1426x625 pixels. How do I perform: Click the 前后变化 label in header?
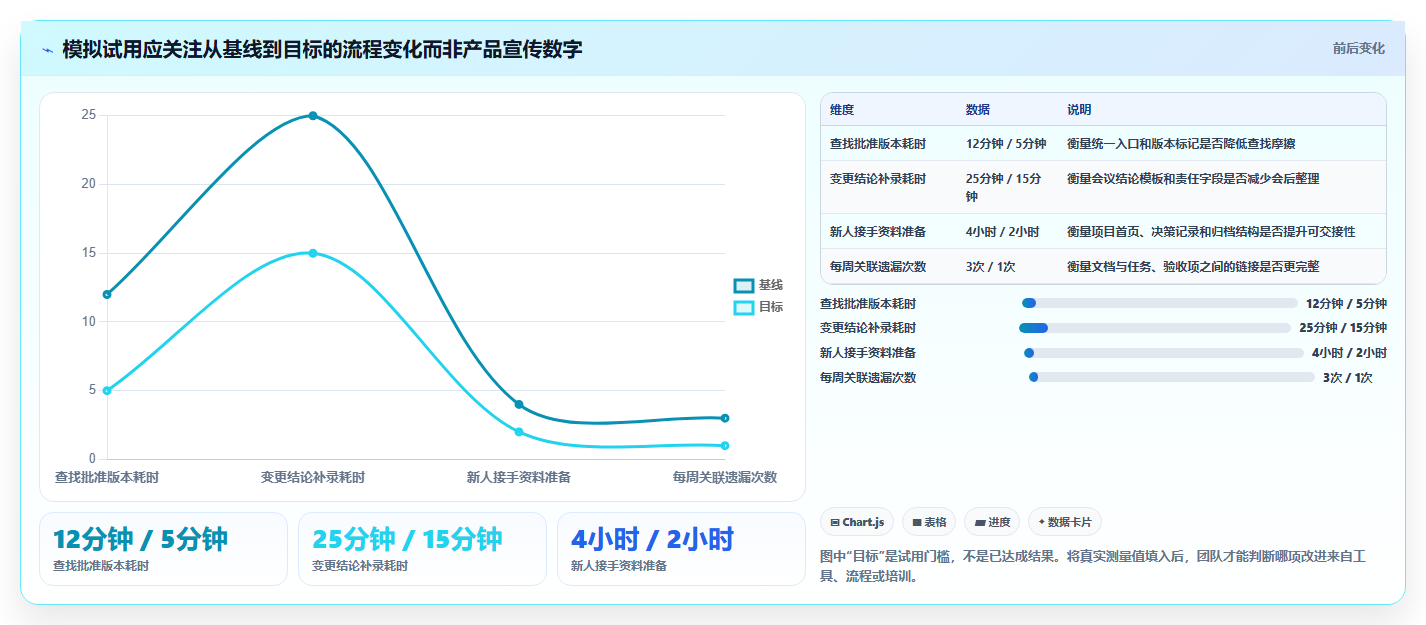[1358, 48]
